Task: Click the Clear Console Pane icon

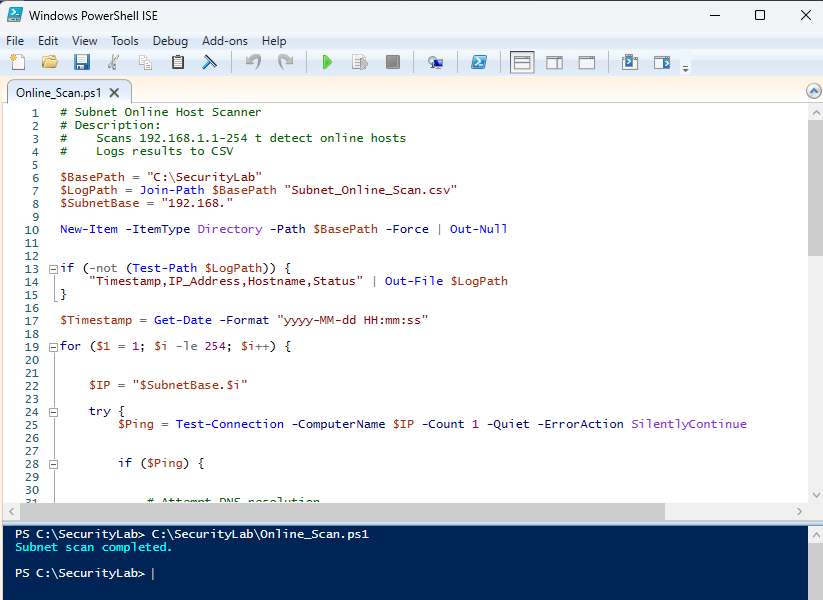Action: tap(210, 63)
